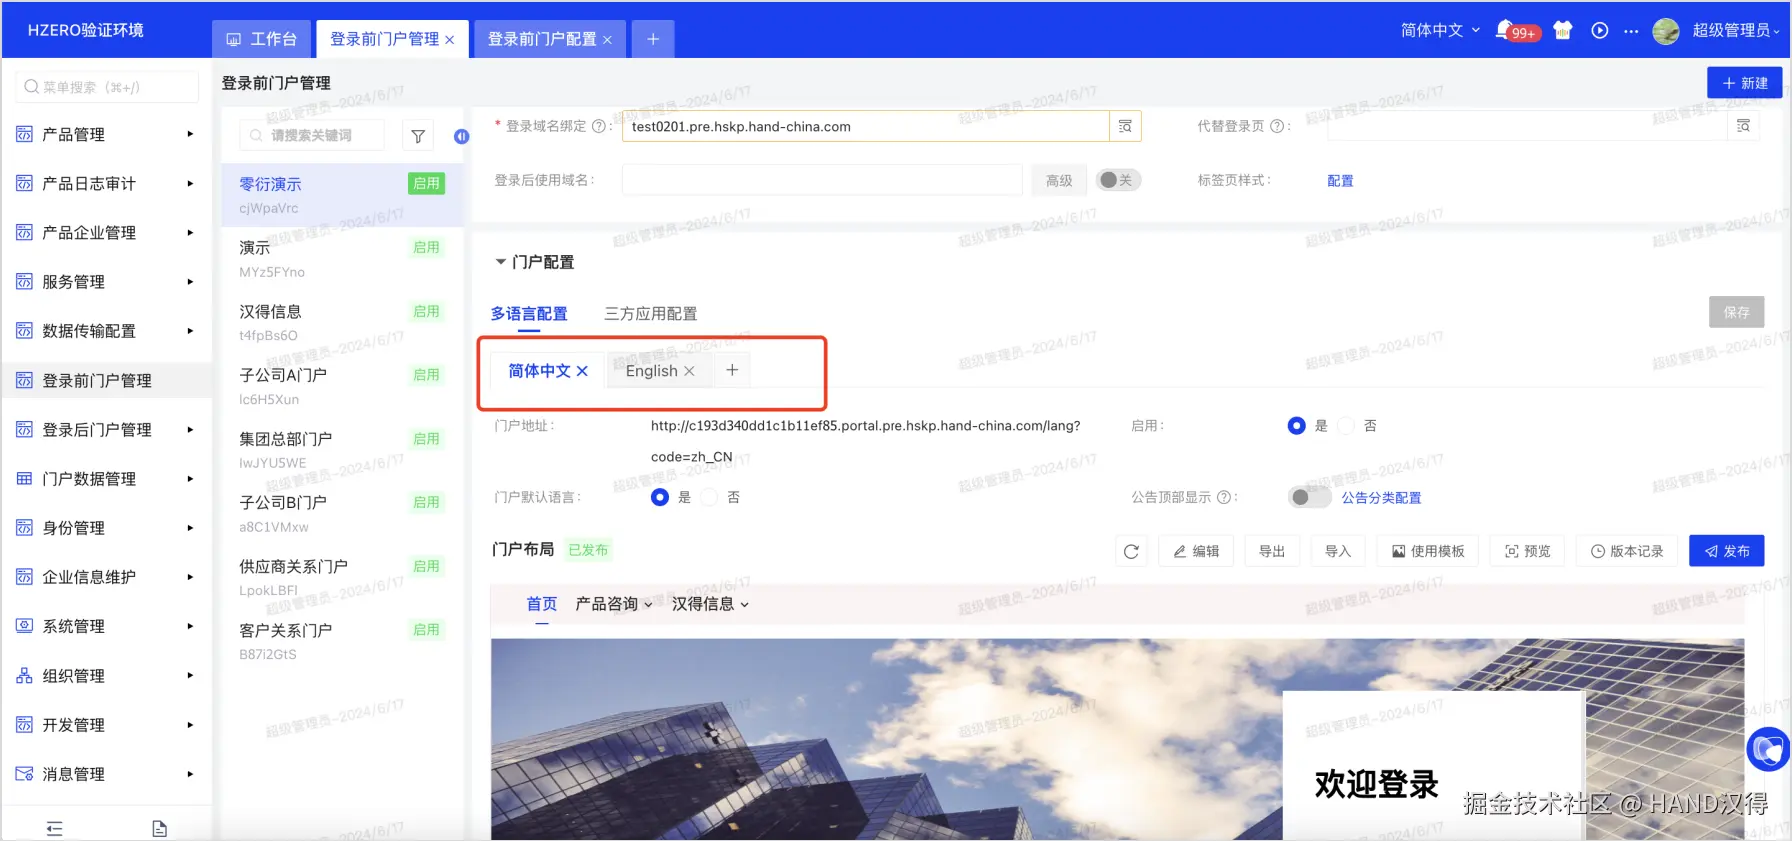Open the 公告分类配置 link
The width and height of the screenshot is (1792, 841).
pyautogui.click(x=1381, y=498)
